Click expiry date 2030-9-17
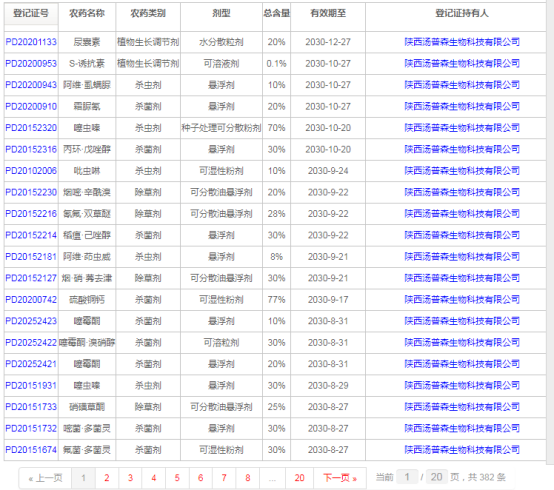The width and height of the screenshot is (554, 490). tap(328, 300)
